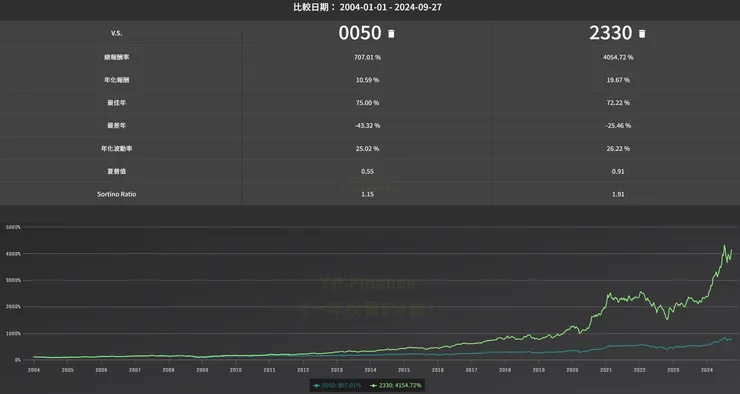The image size is (740, 394).
Task: Click volatility value 26.22 %
Action: [x=618, y=149]
